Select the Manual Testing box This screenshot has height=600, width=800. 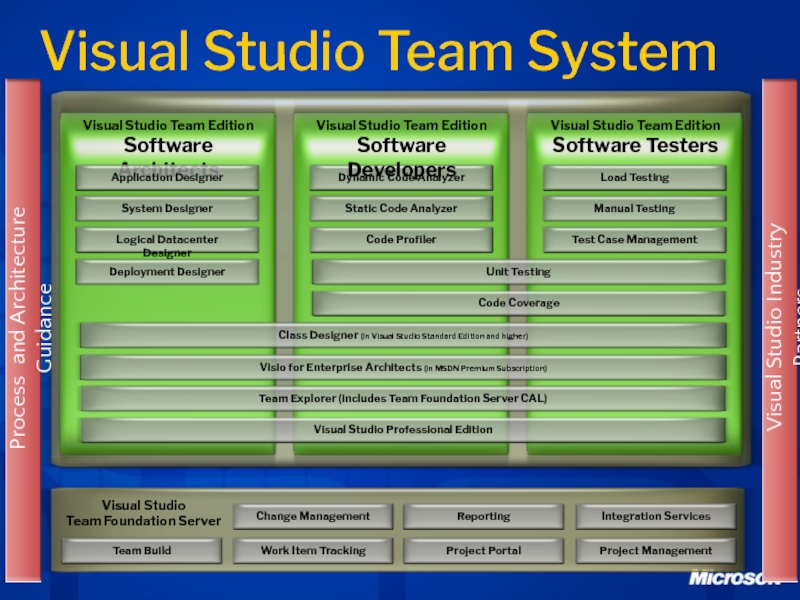tap(634, 209)
